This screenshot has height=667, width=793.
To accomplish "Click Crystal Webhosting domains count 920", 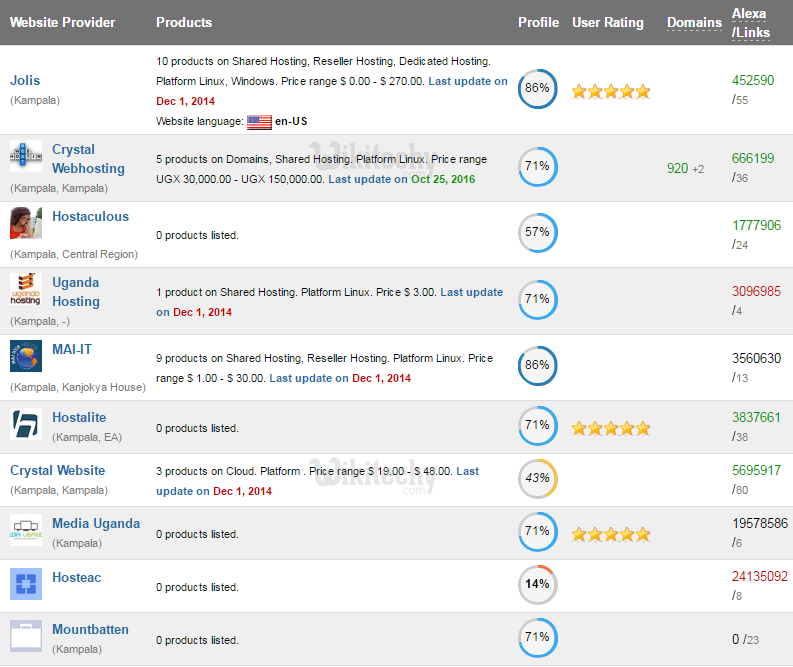I will point(678,168).
